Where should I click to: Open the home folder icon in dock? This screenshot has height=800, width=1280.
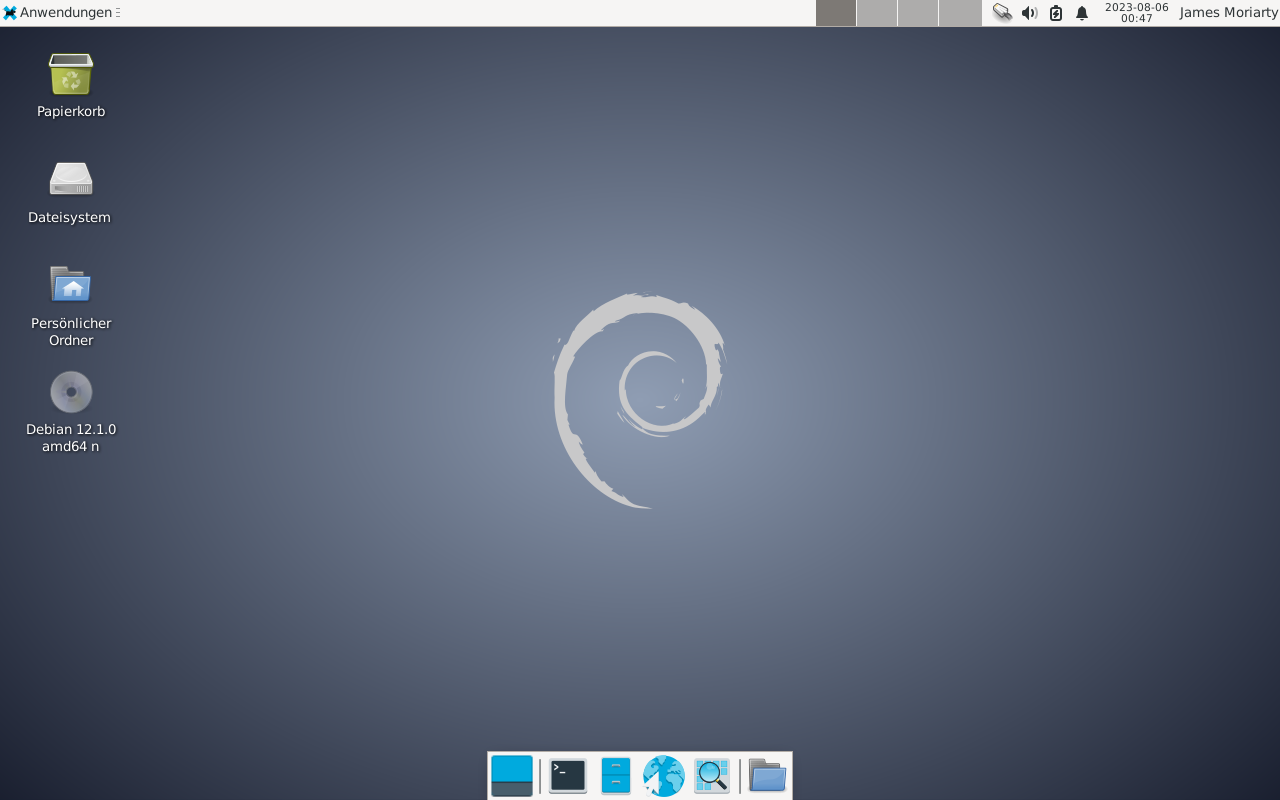(767, 776)
